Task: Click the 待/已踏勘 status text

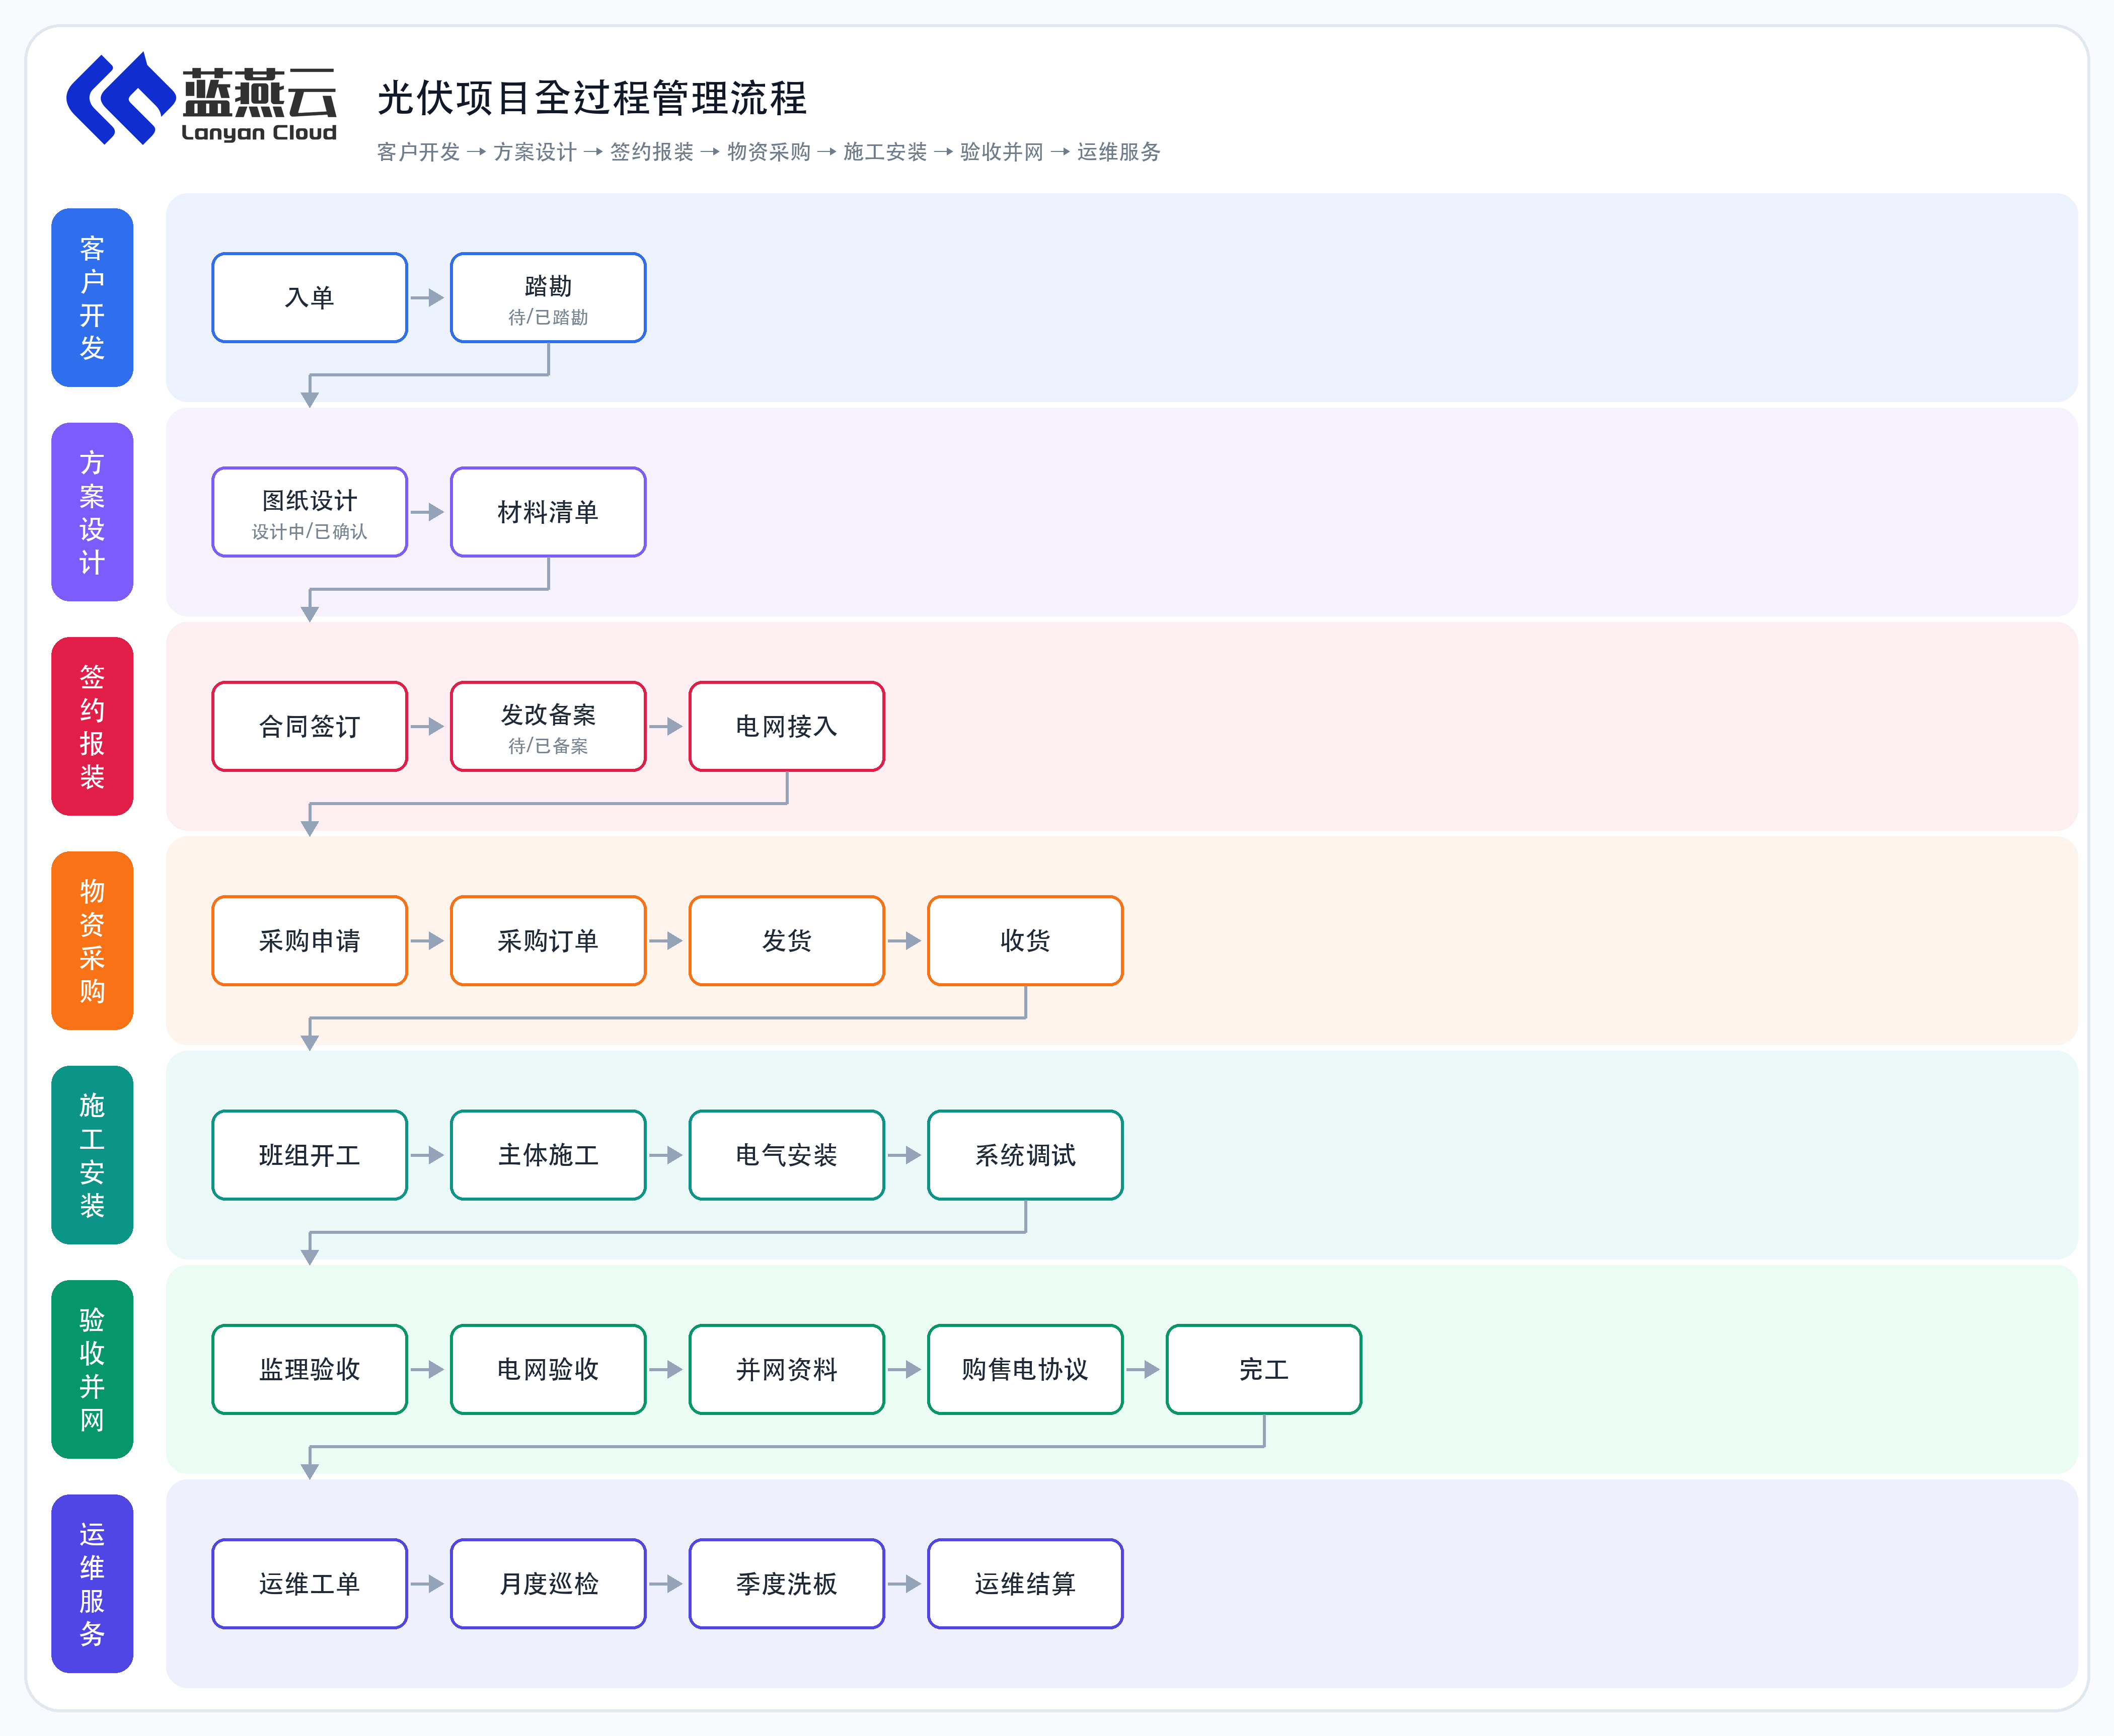Action: pos(548,317)
